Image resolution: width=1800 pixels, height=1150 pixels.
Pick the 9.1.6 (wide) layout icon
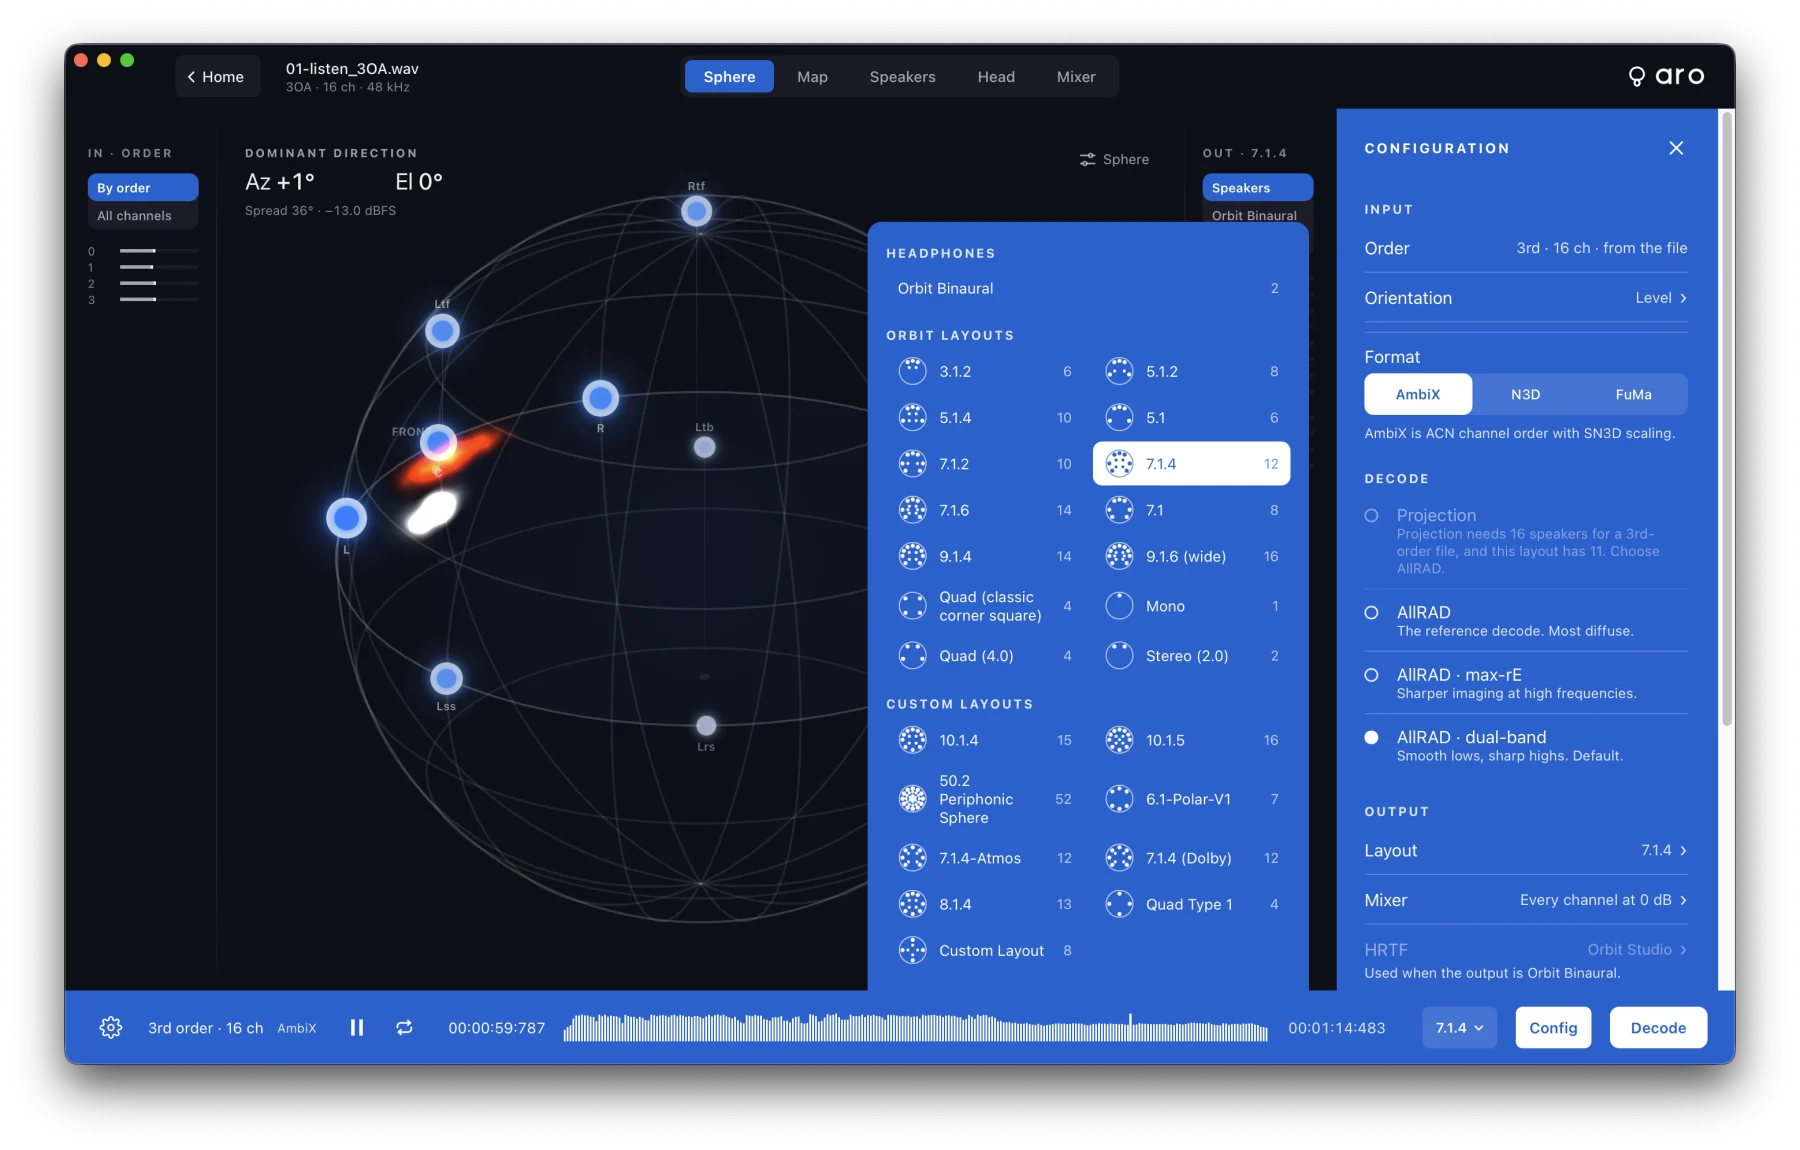click(1119, 556)
